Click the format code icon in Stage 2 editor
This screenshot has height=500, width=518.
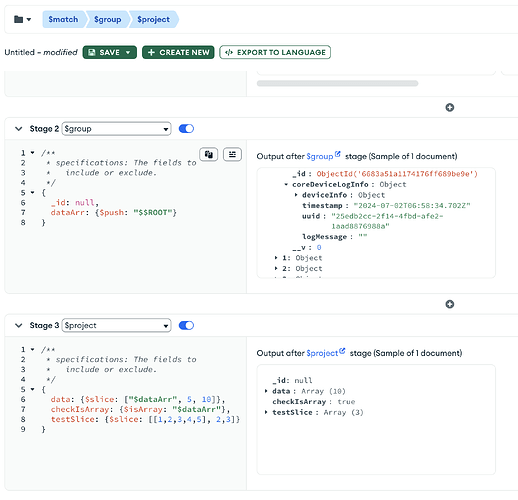click(x=232, y=154)
